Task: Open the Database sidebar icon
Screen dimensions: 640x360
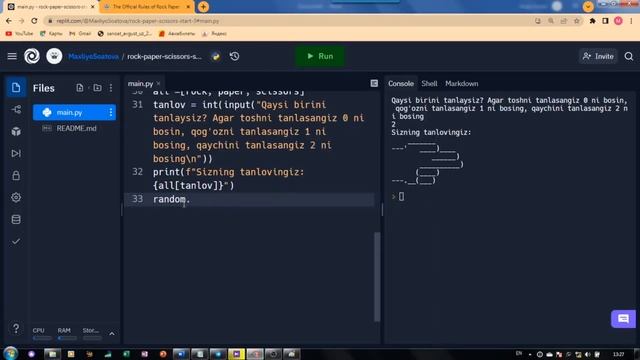Action: [16, 220]
